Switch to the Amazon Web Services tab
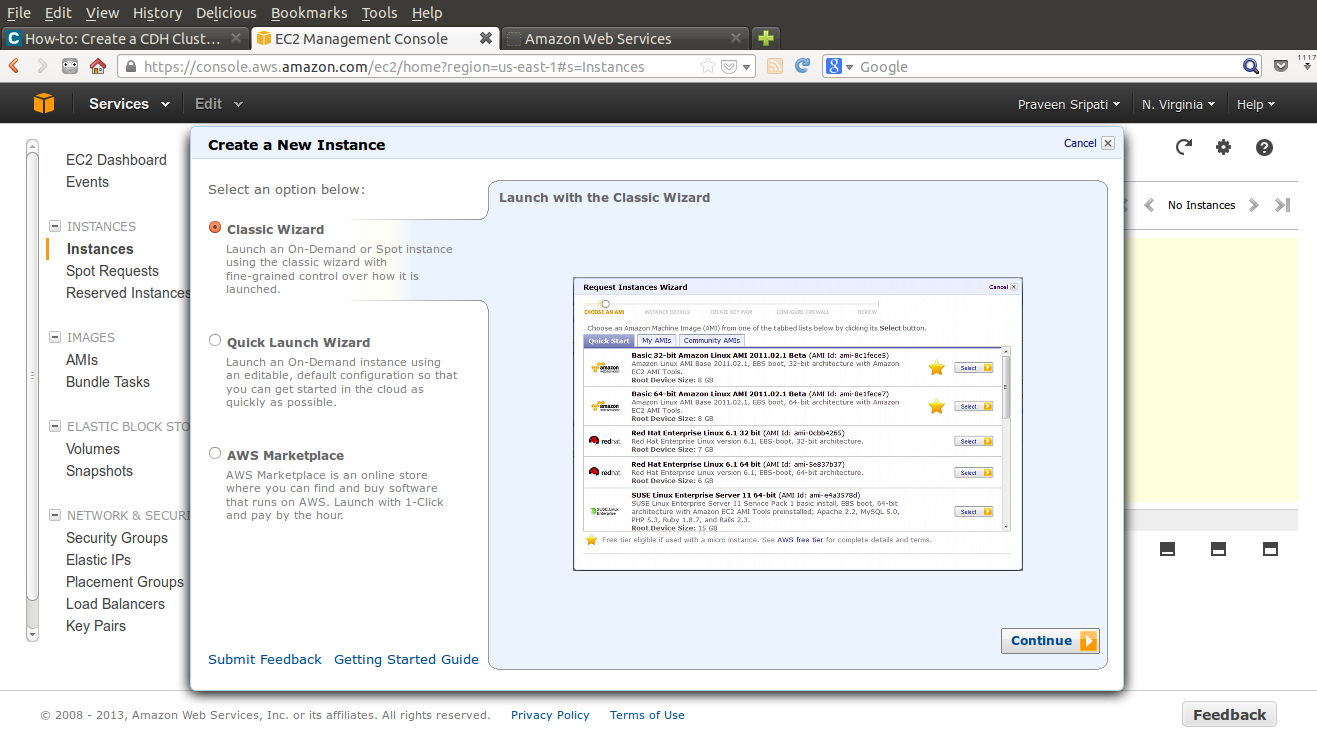Screen dimensions: 1317x744 click(624, 38)
